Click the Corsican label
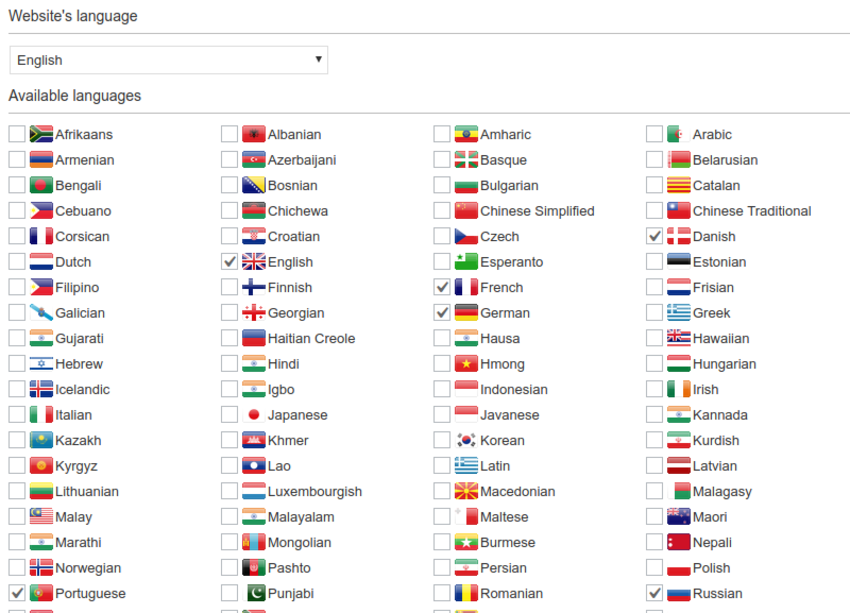Viewport: 850px width, 613px height. (82, 237)
